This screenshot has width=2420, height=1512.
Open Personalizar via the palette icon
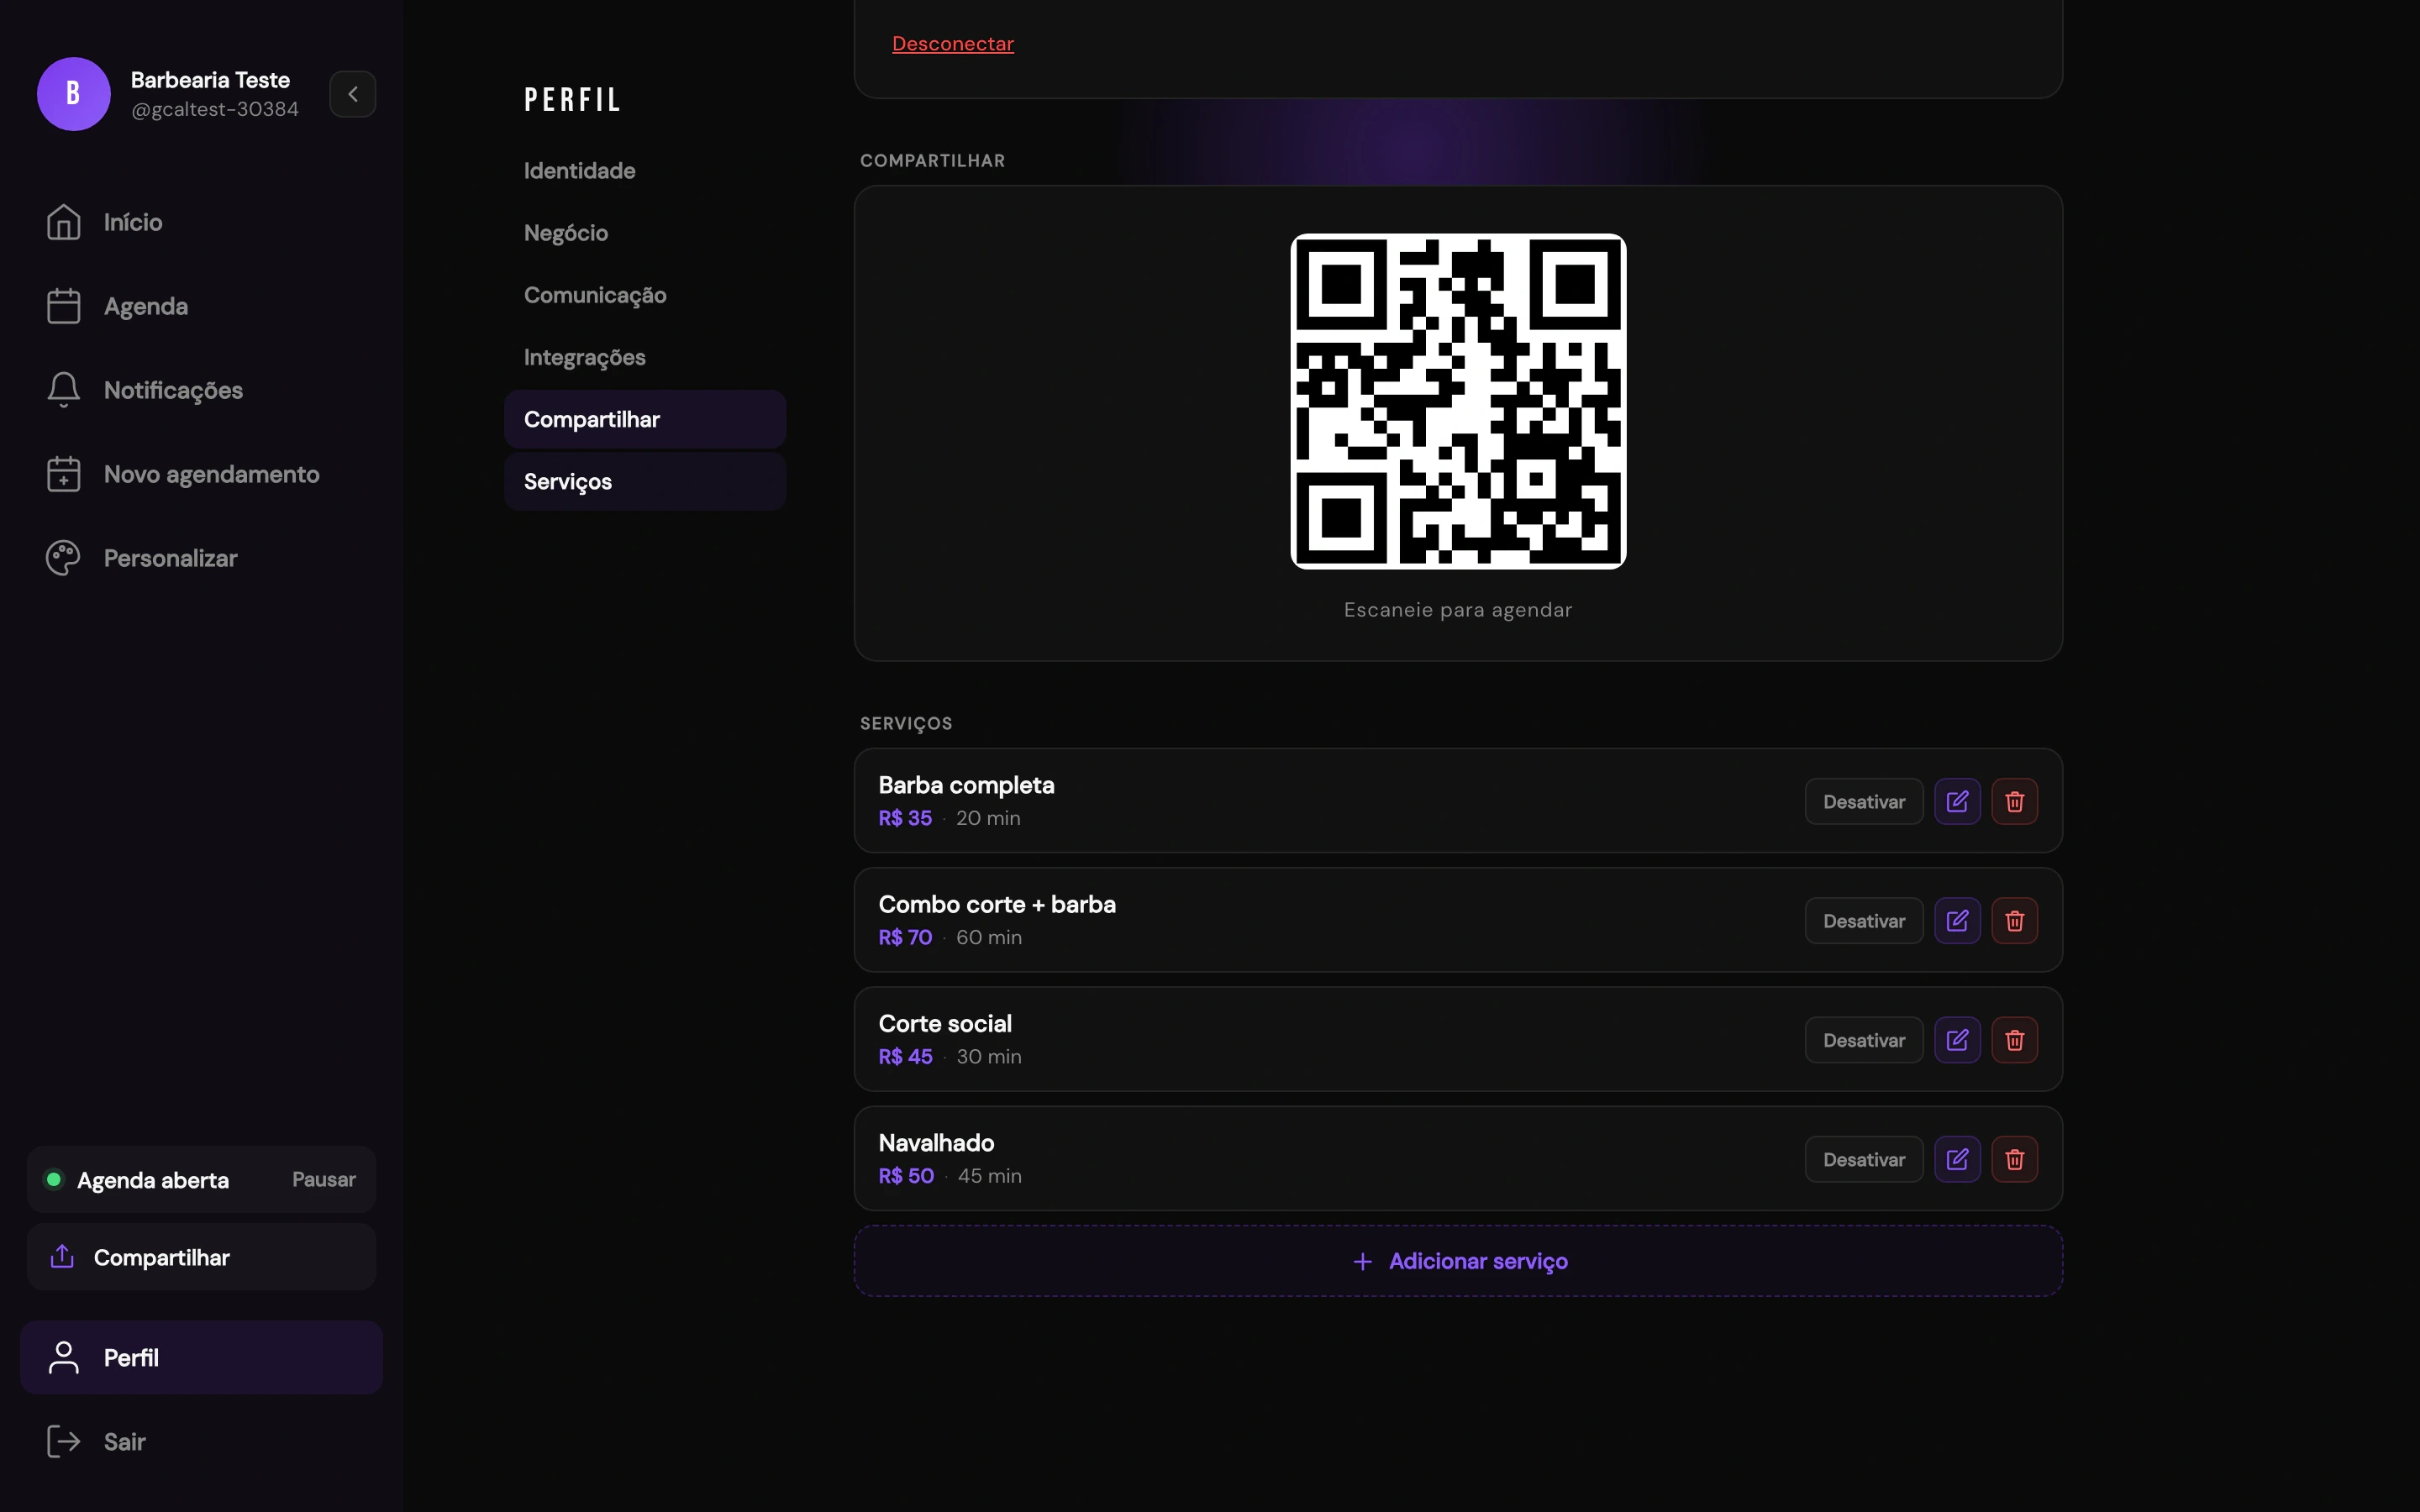(63, 558)
